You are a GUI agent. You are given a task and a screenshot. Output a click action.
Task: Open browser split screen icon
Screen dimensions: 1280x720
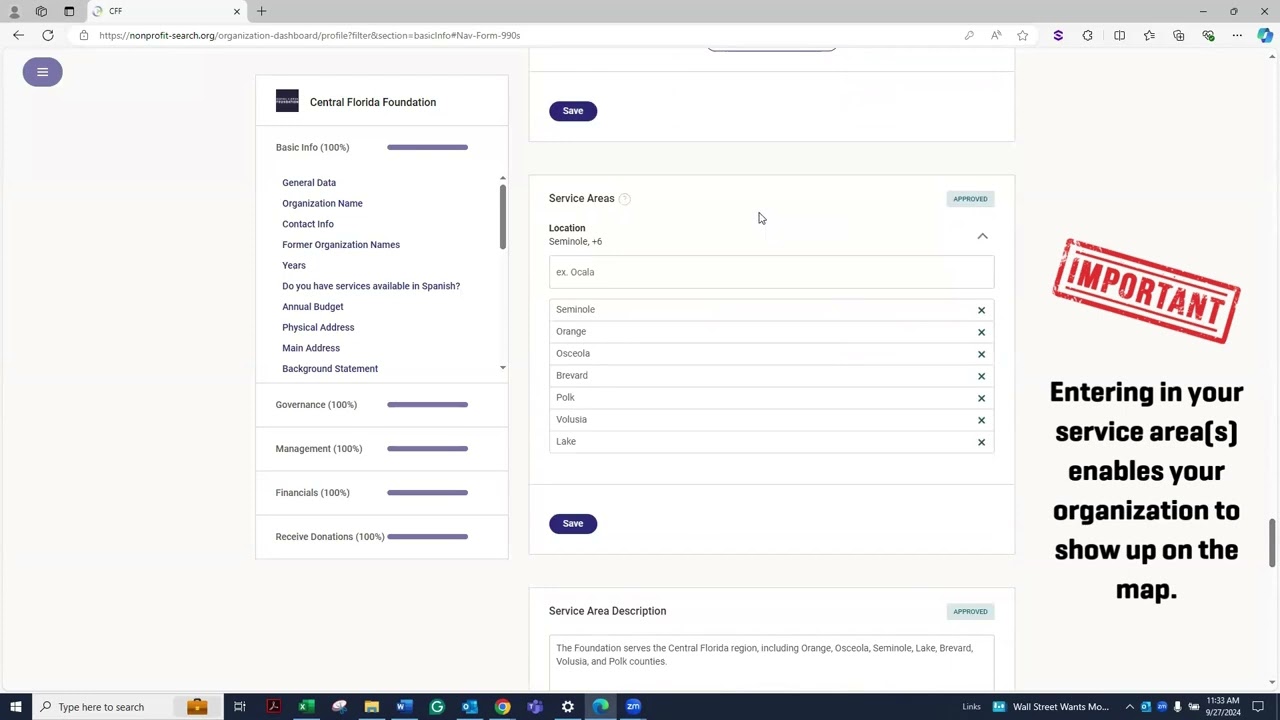pos(1119,35)
